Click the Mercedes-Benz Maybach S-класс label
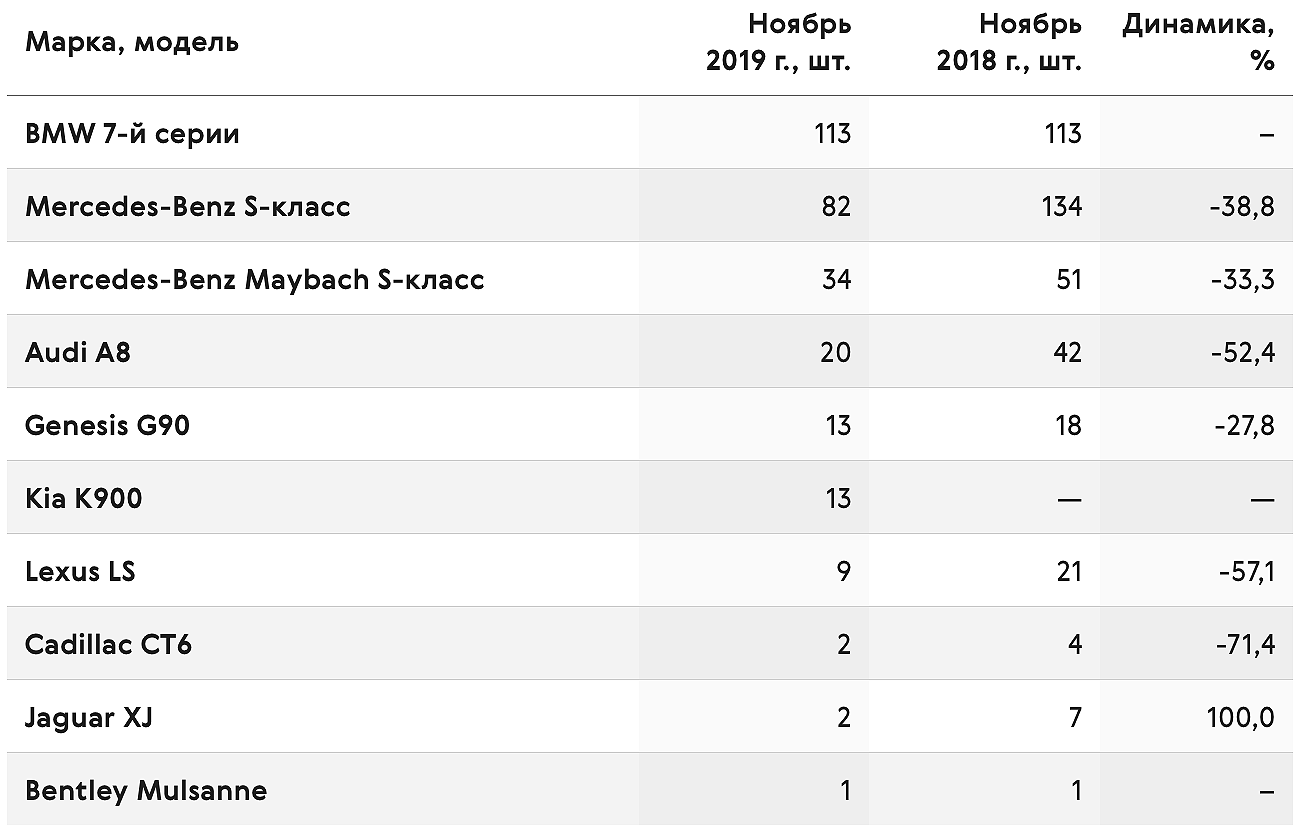 tap(255, 279)
